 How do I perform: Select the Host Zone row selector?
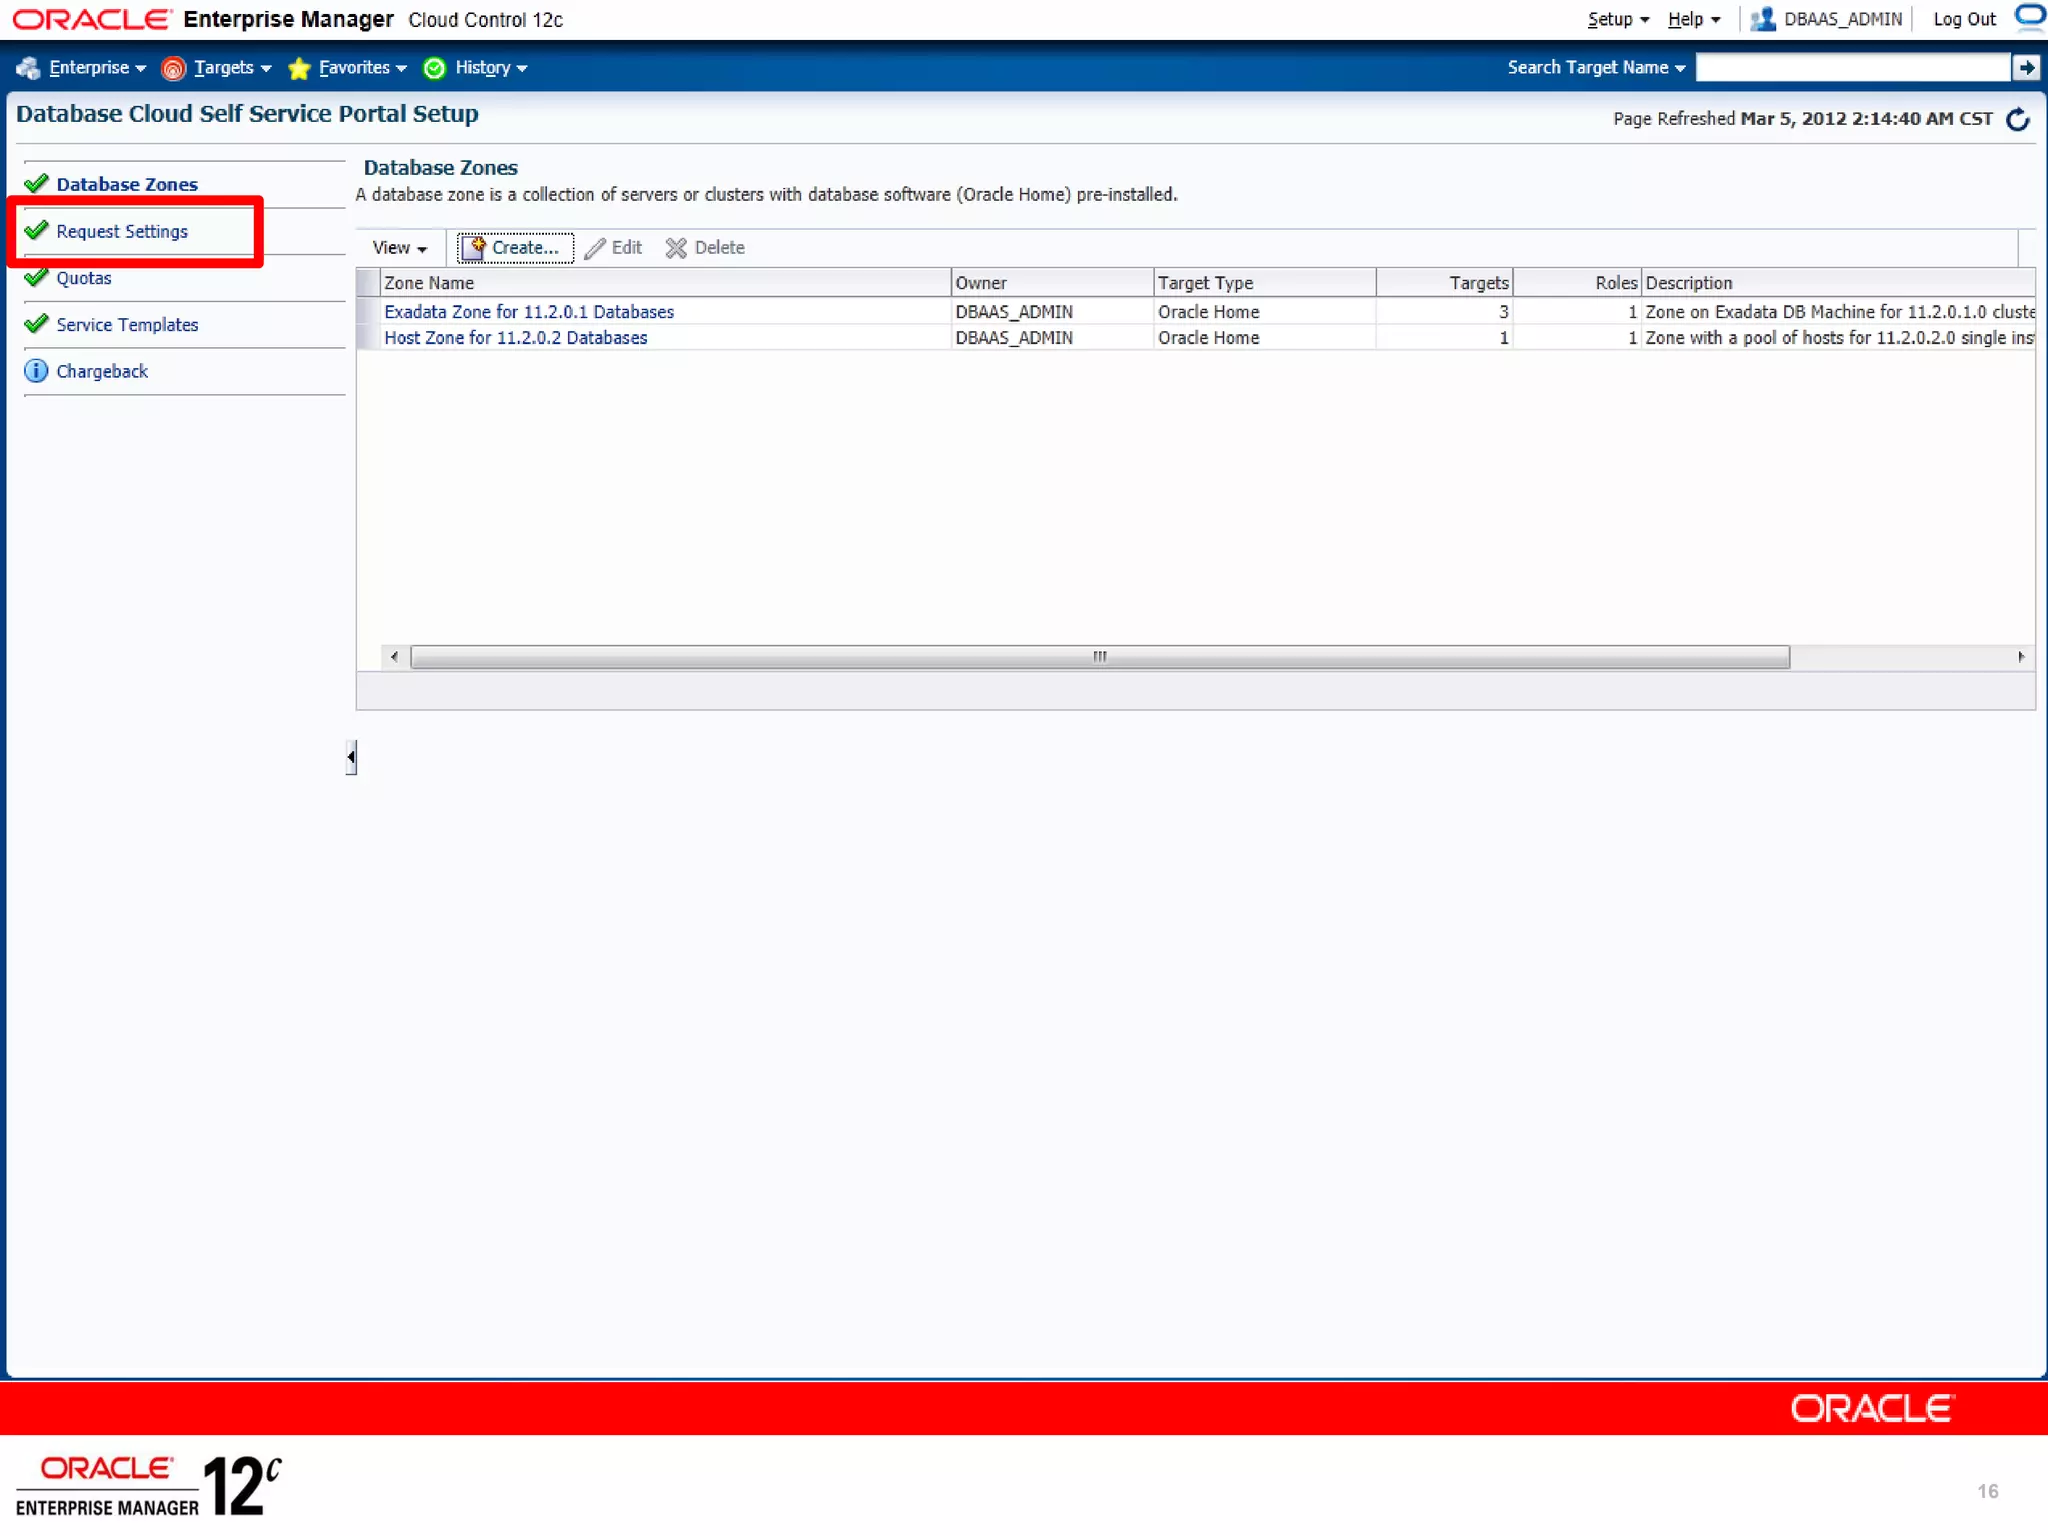[368, 338]
